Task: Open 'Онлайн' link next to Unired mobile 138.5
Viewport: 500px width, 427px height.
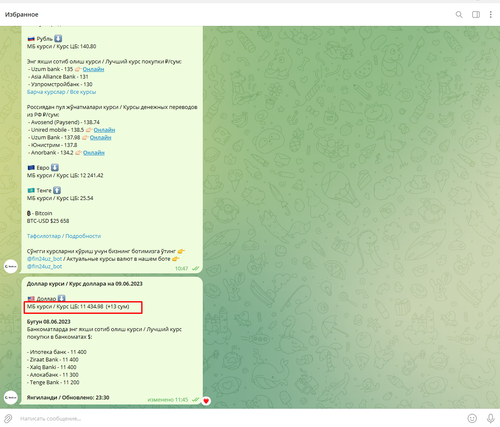Action: (104, 130)
